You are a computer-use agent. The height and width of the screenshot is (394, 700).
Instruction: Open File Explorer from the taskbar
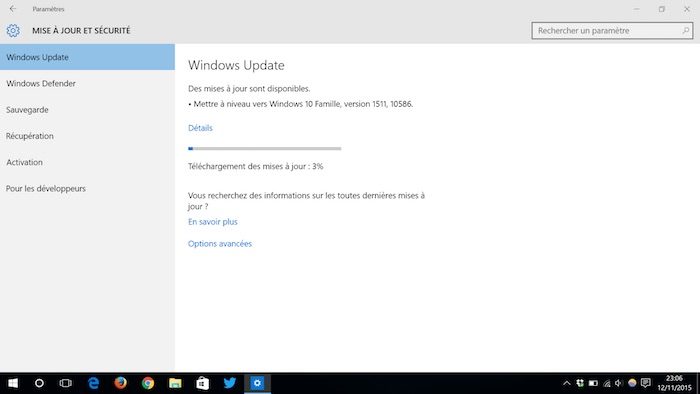tap(175, 383)
